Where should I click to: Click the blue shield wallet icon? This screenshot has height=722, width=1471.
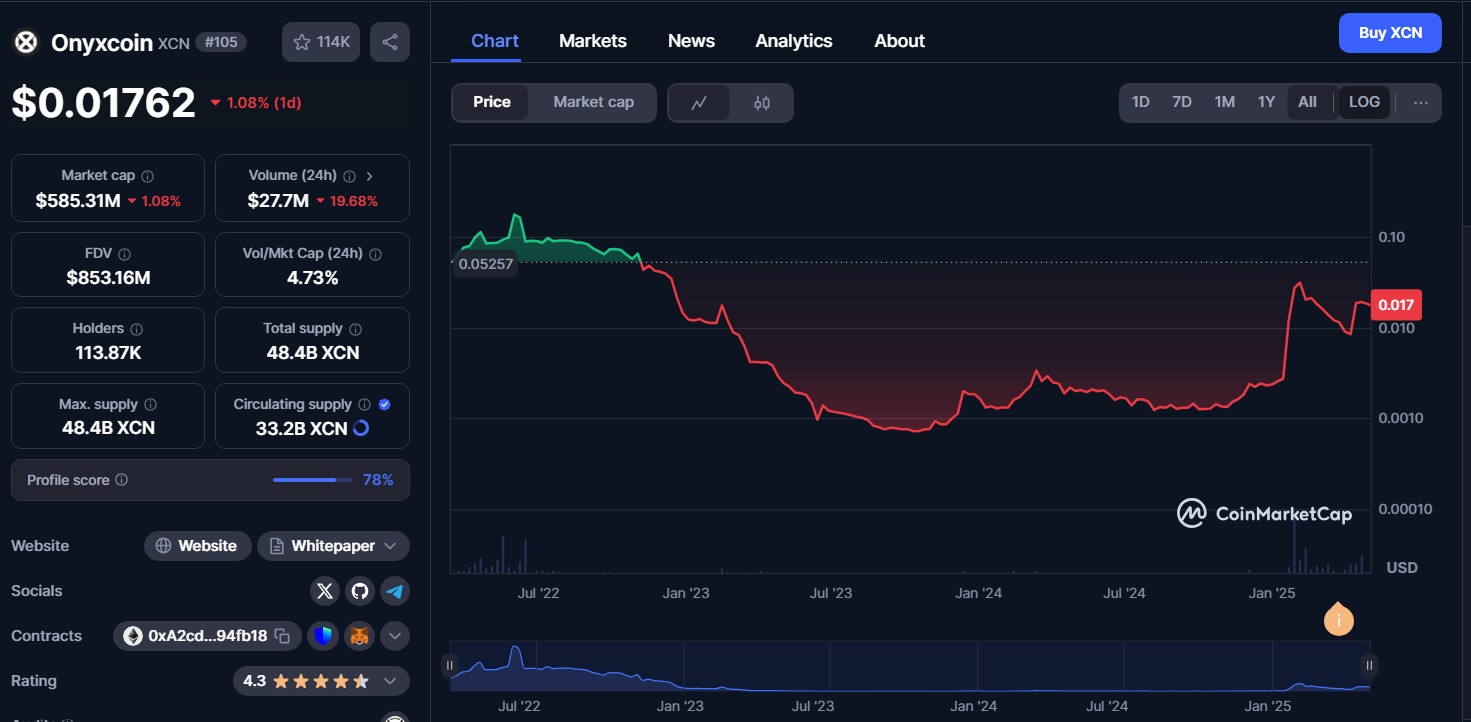[323, 635]
